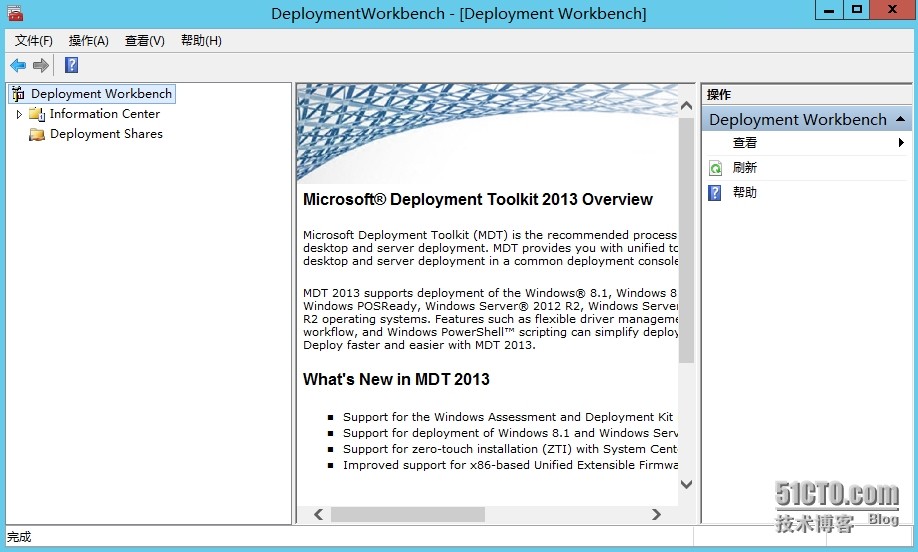Screen dimensions: 918x552
Task: Maximize the DeploymentWorkbench window
Action: pyautogui.click(x=857, y=10)
